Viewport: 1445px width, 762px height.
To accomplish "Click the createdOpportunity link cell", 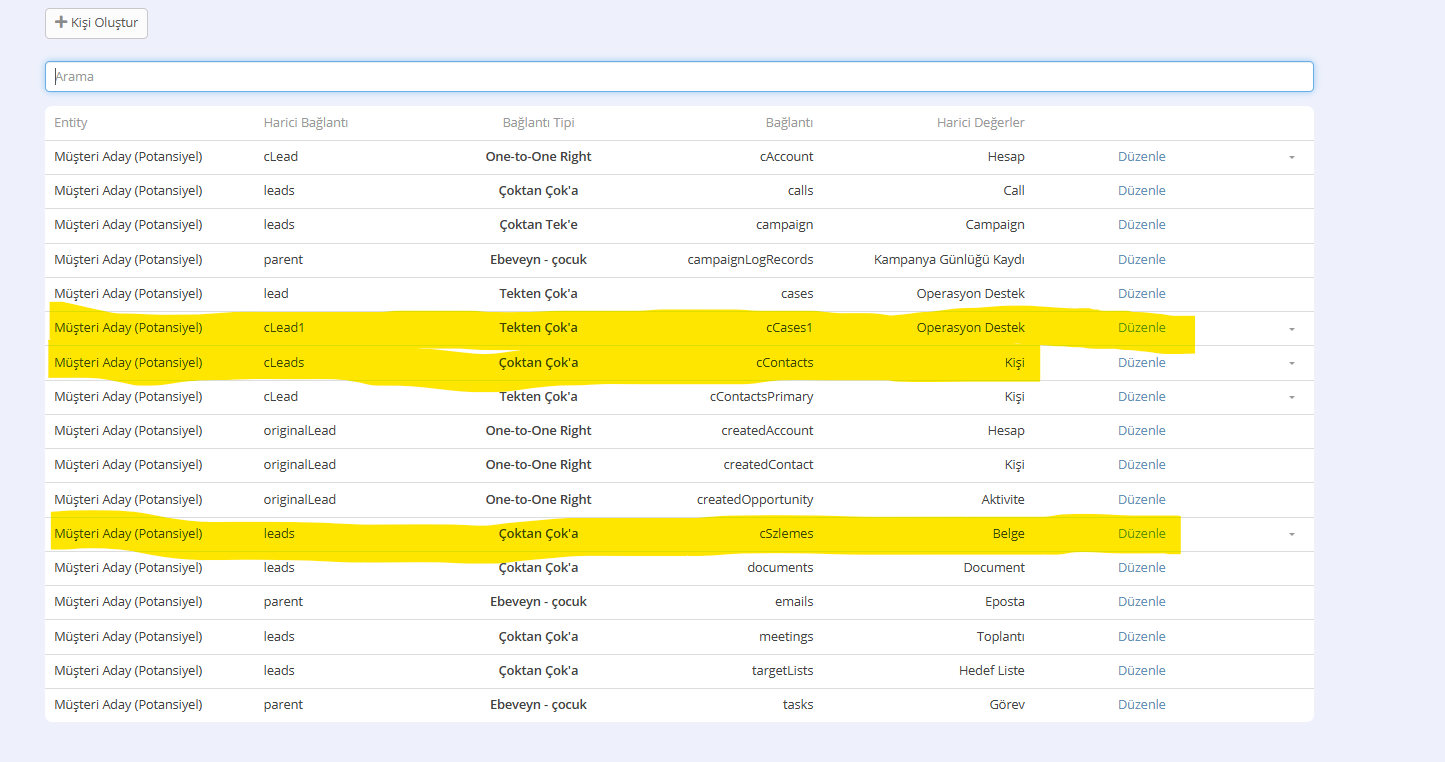I will (755, 500).
